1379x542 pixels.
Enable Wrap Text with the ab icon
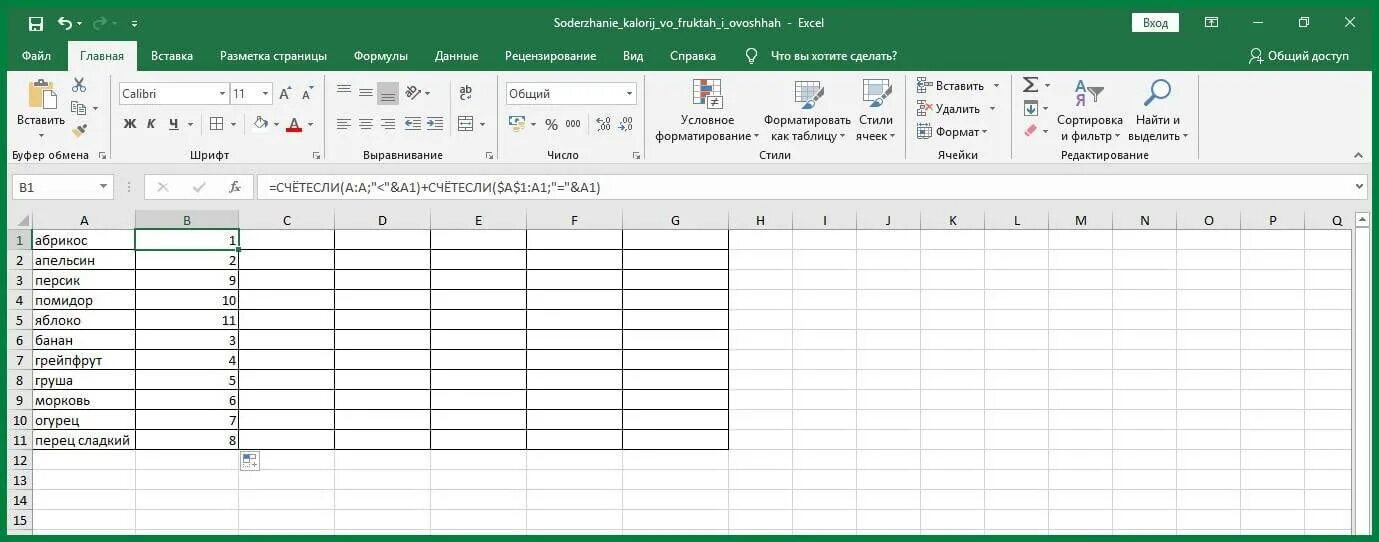(x=465, y=93)
